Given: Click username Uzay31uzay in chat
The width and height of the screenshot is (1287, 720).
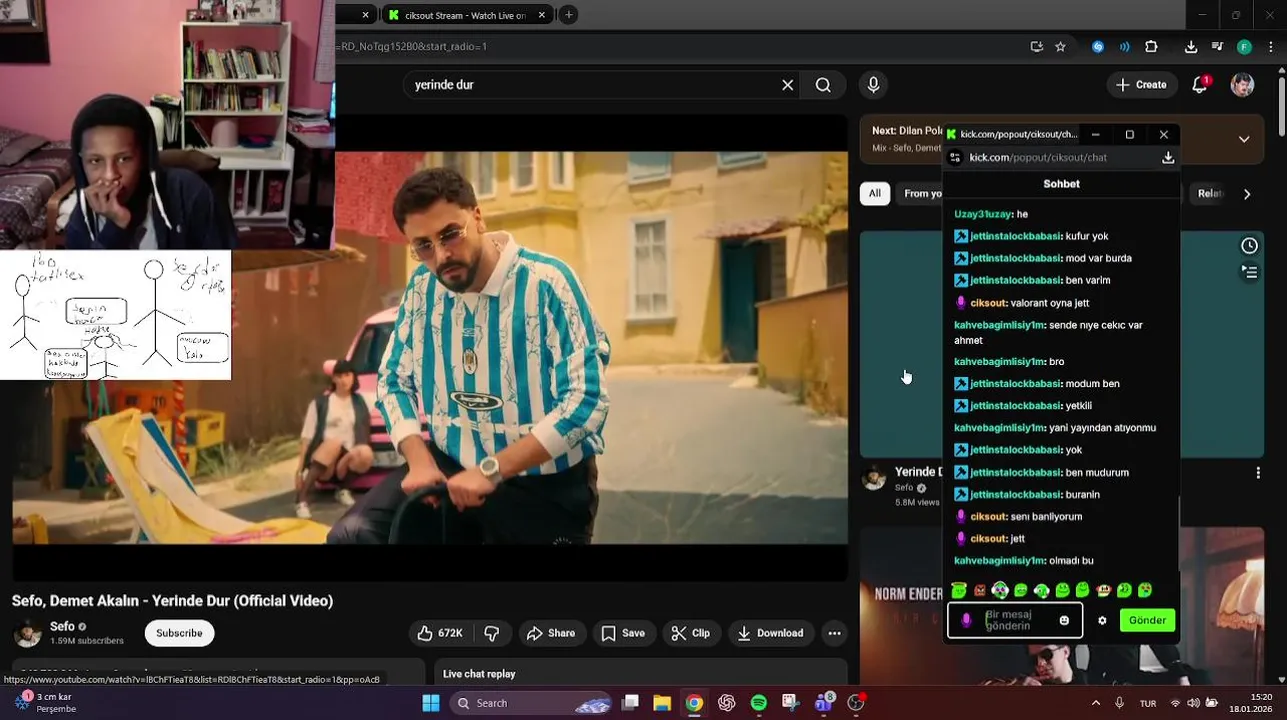Looking at the screenshot, I should (983, 214).
